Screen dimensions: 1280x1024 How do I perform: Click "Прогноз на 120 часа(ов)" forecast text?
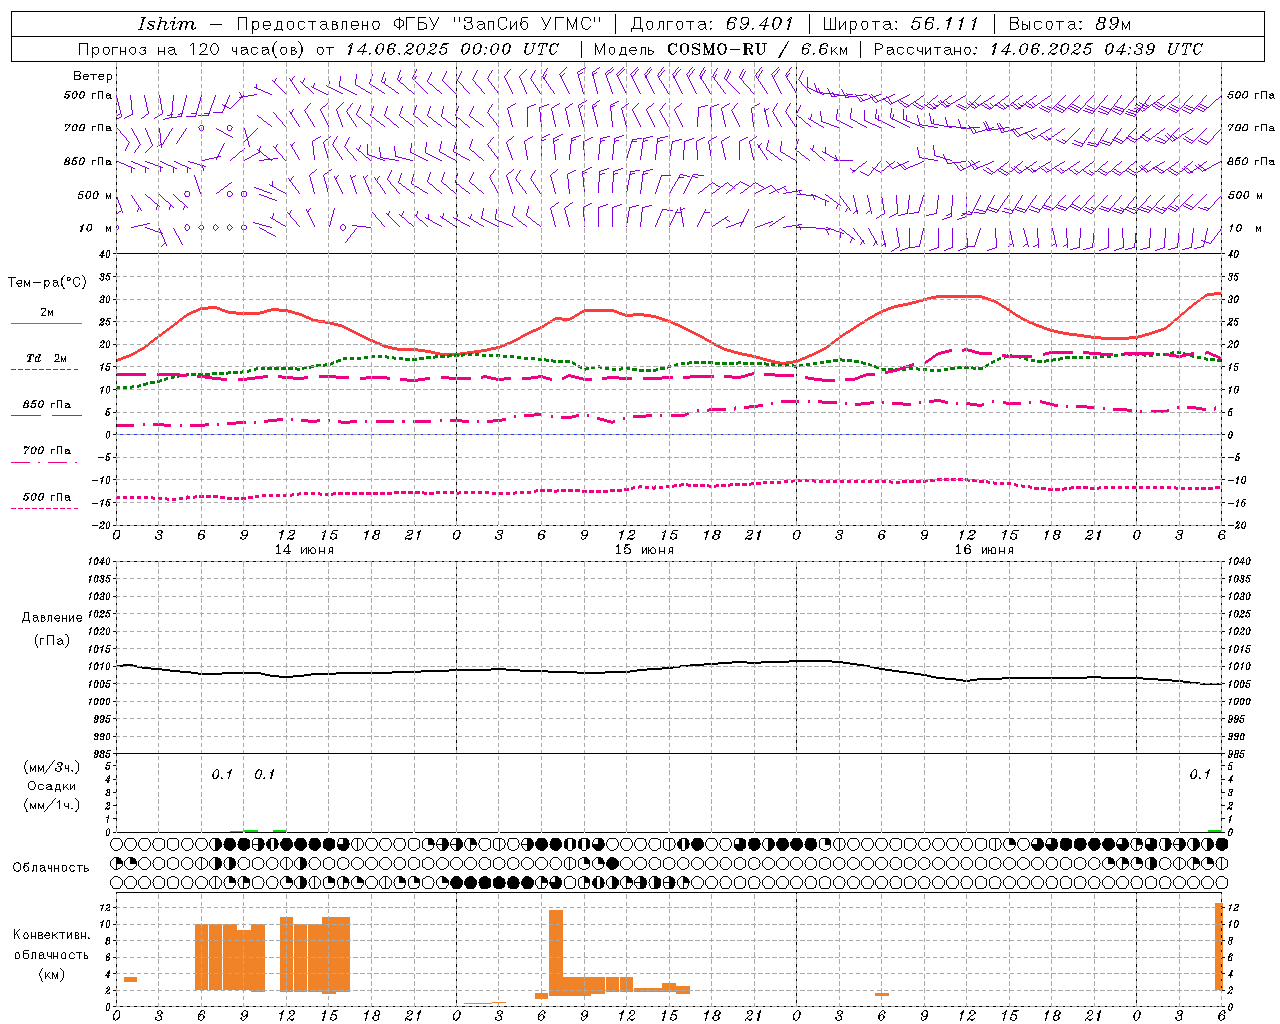pyautogui.click(x=191, y=49)
